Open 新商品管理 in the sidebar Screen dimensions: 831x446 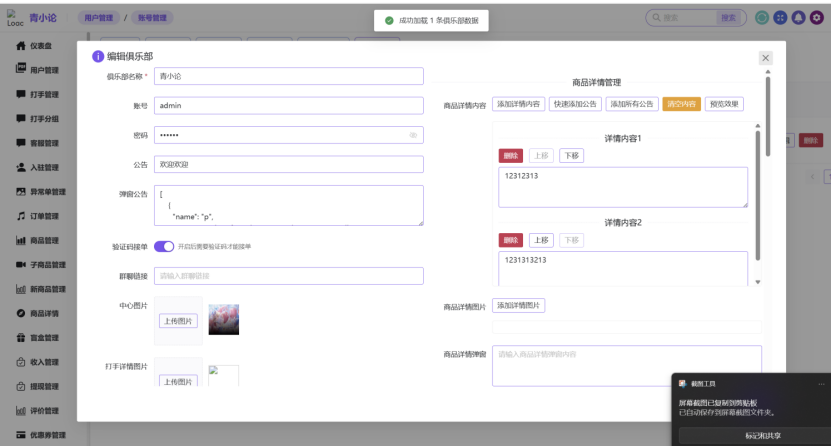[41, 289]
